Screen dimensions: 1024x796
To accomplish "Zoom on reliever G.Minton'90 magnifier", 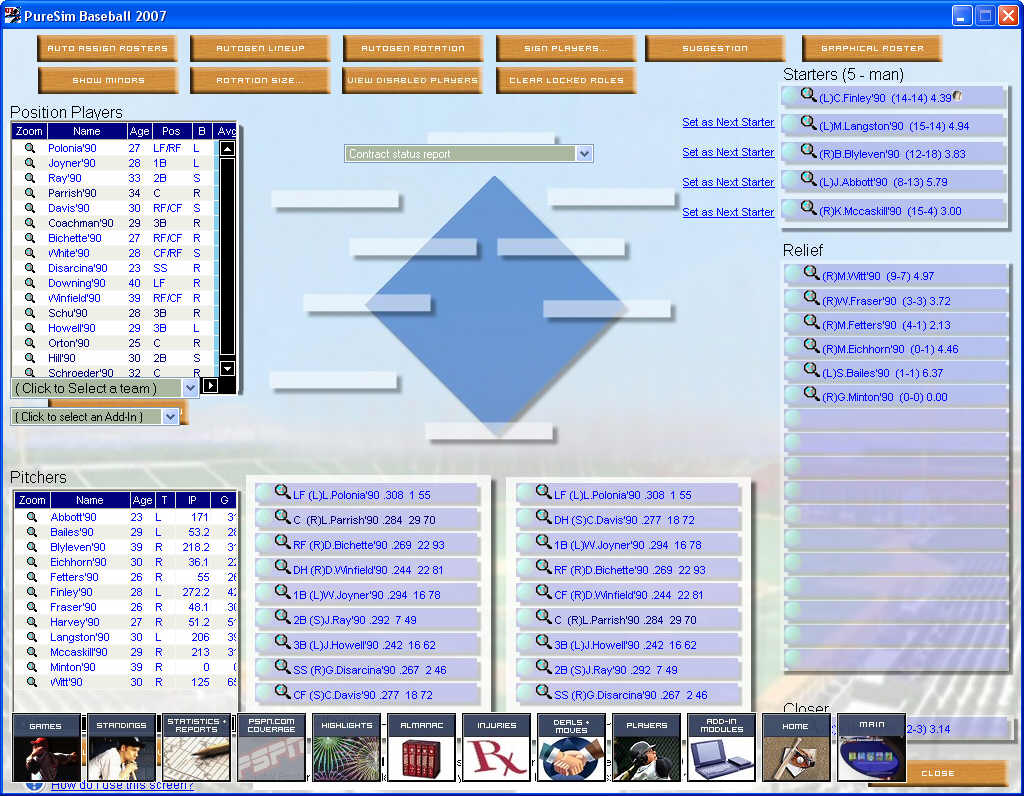I will (811, 394).
